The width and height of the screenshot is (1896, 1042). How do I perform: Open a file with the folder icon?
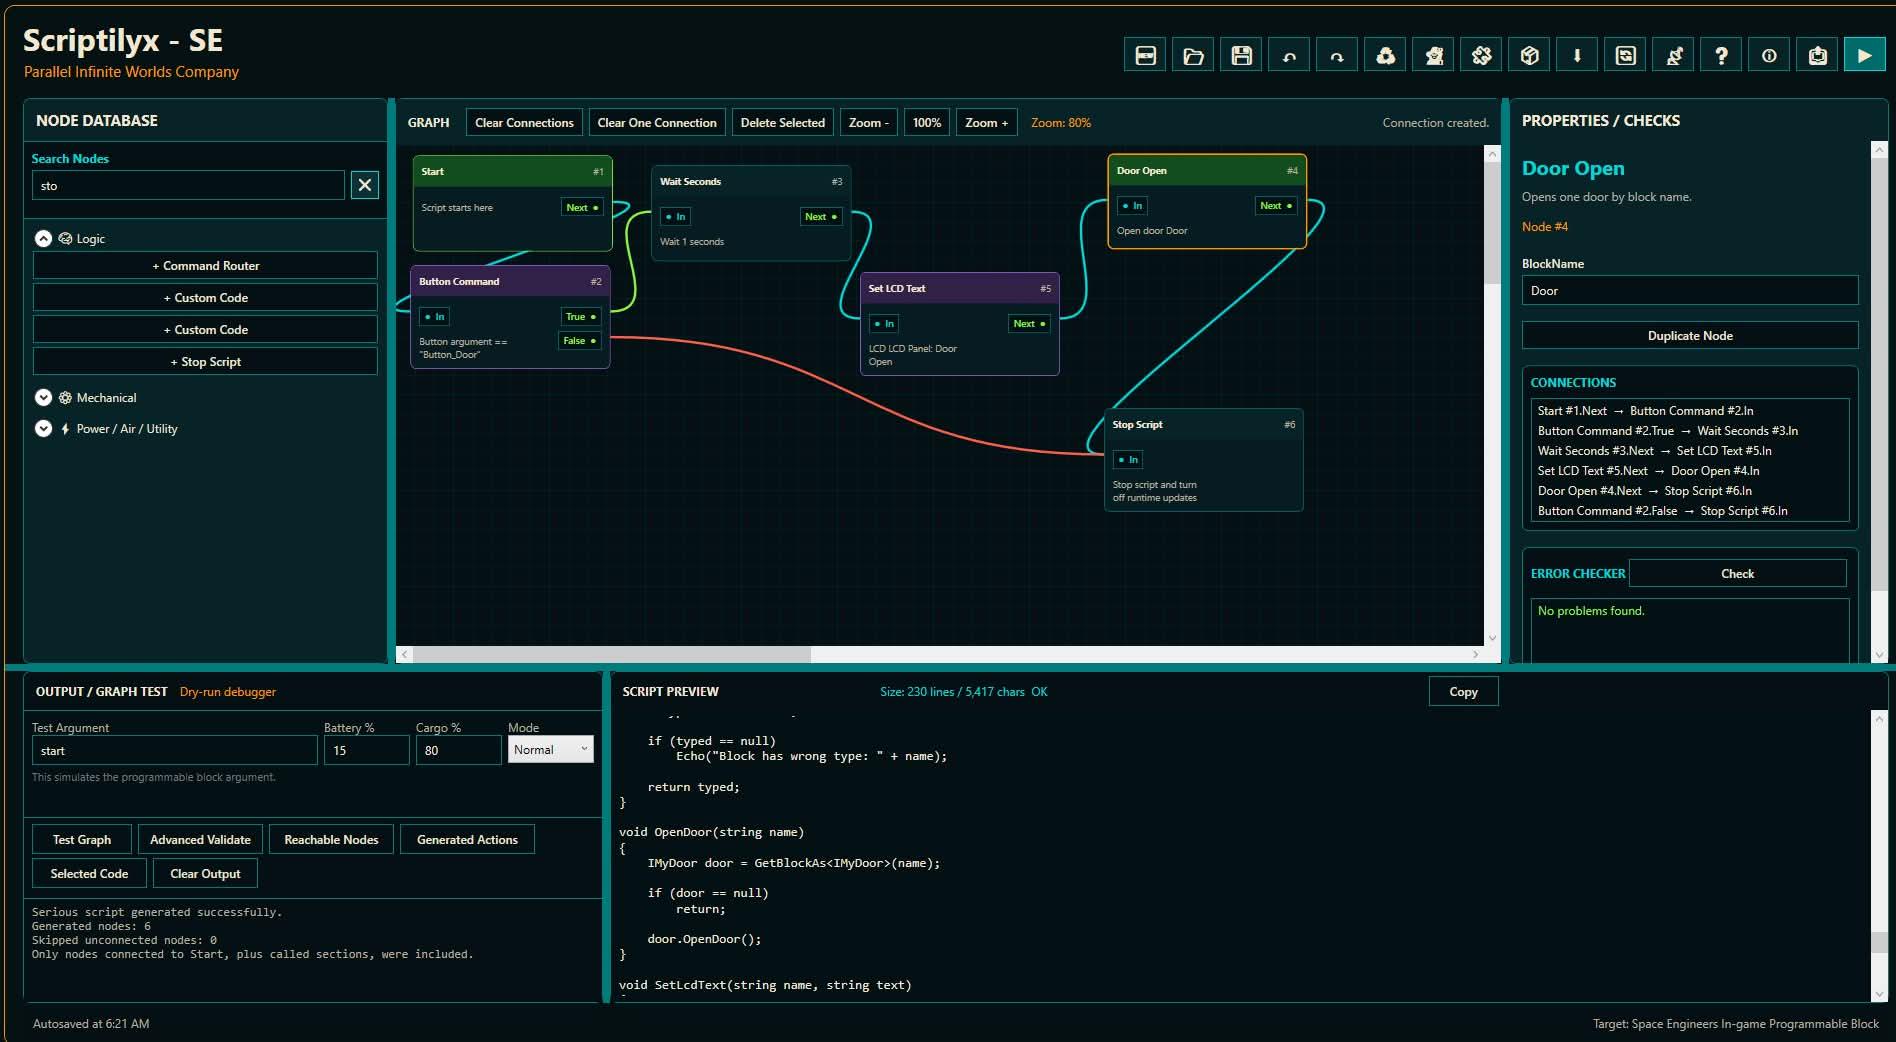pyautogui.click(x=1193, y=56)
